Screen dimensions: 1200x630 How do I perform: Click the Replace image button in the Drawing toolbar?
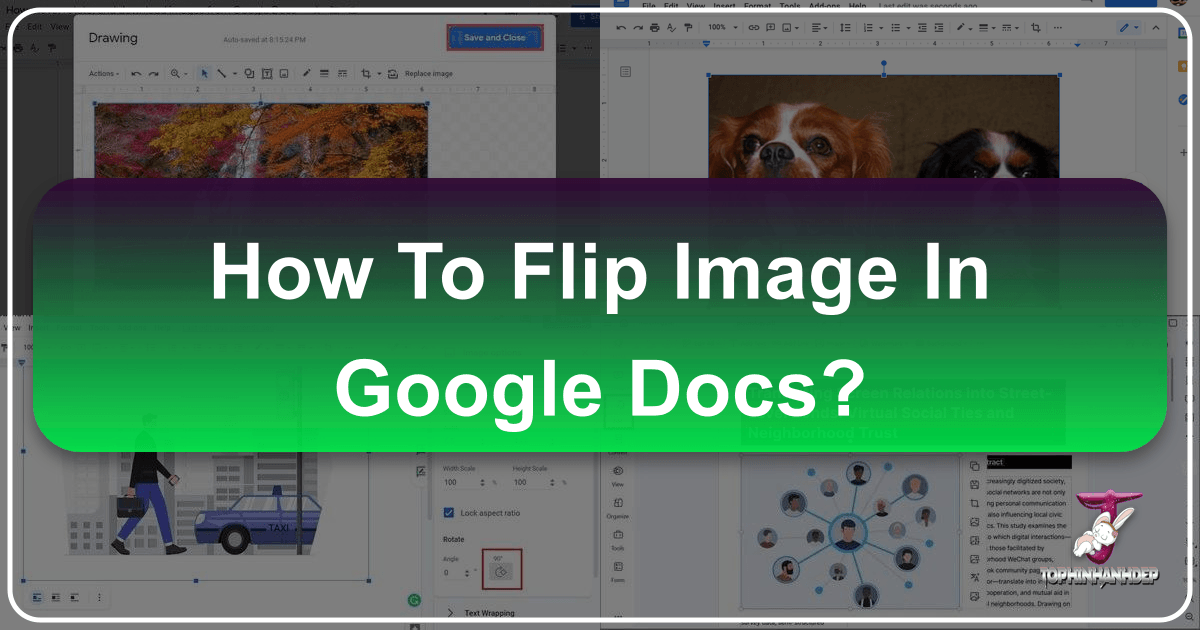(427, 73)
